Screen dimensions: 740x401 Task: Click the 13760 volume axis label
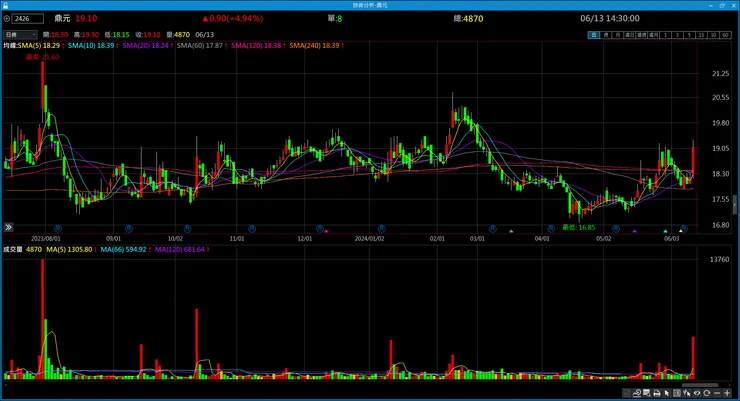click(x=719, y=259)
